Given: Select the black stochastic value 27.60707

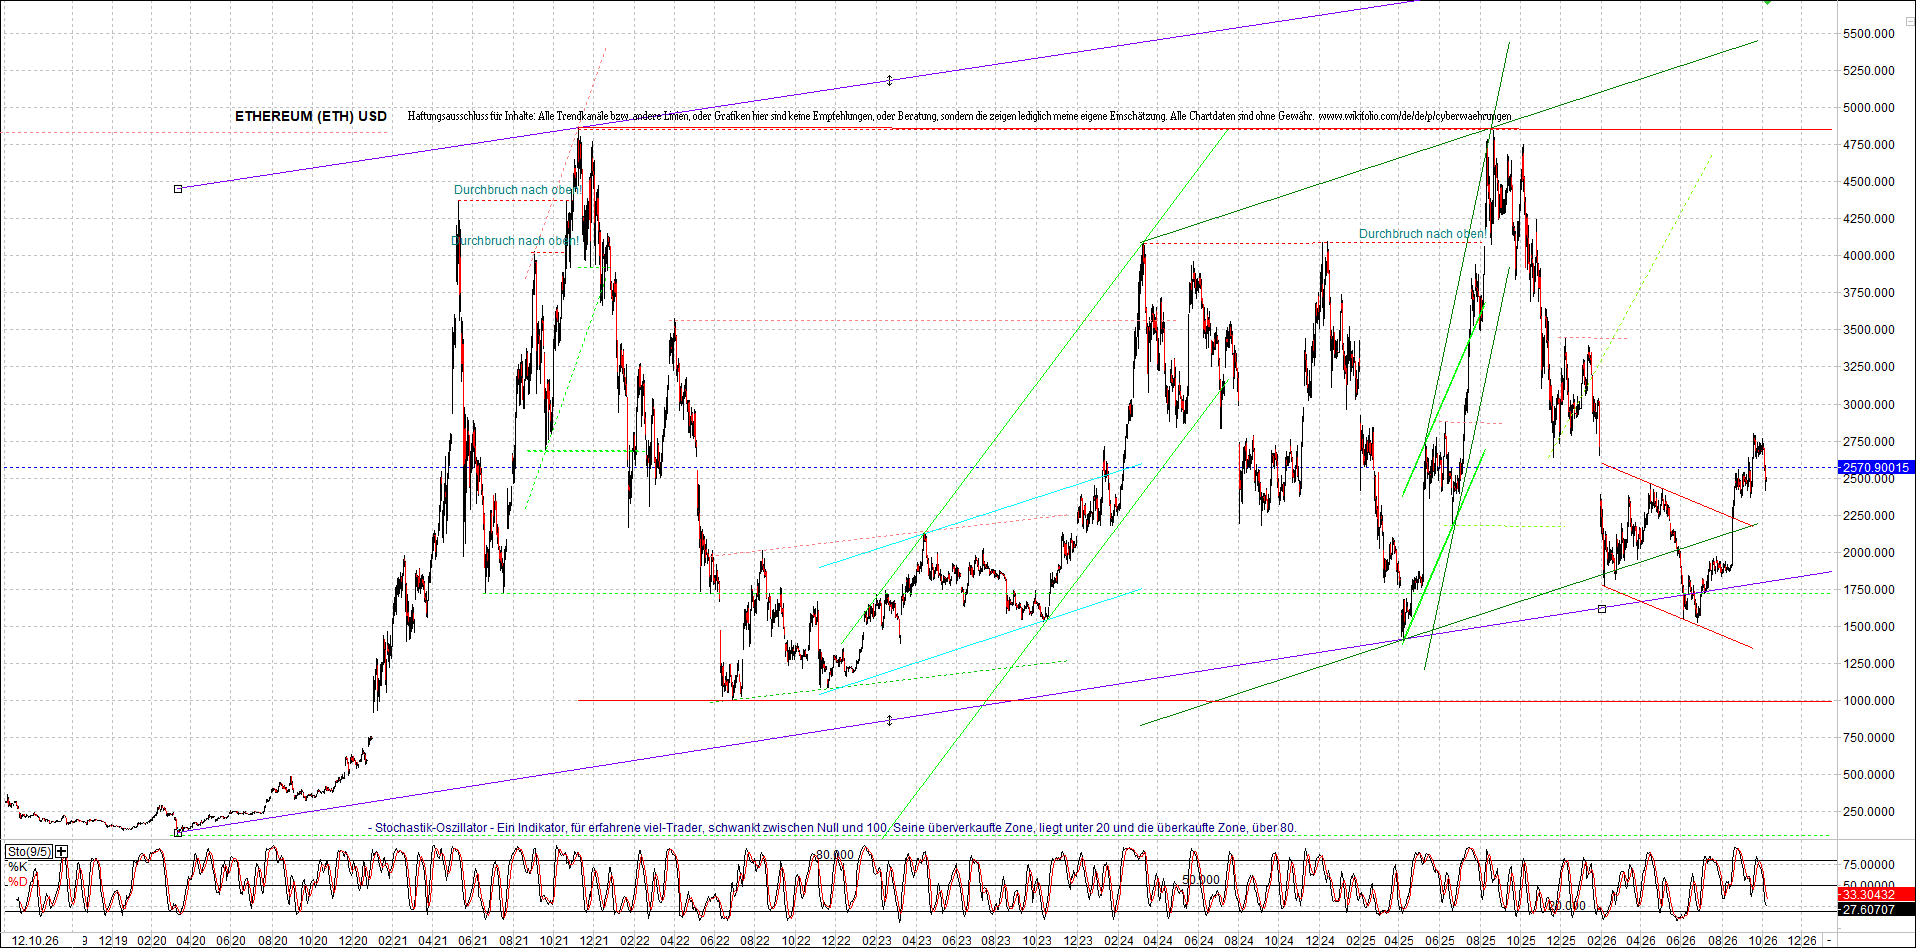Looking at the screenshot, I should (1876, 910).
